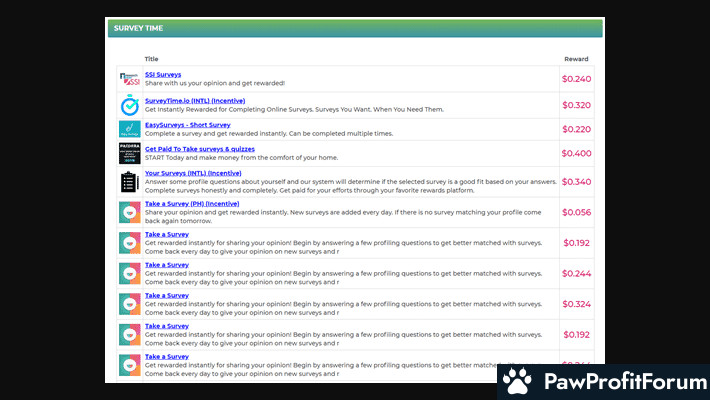The width and height of the screenshot is (710, 400).
Task: Click the survey icon in the $0.244 row
Action: click(129, 273)
